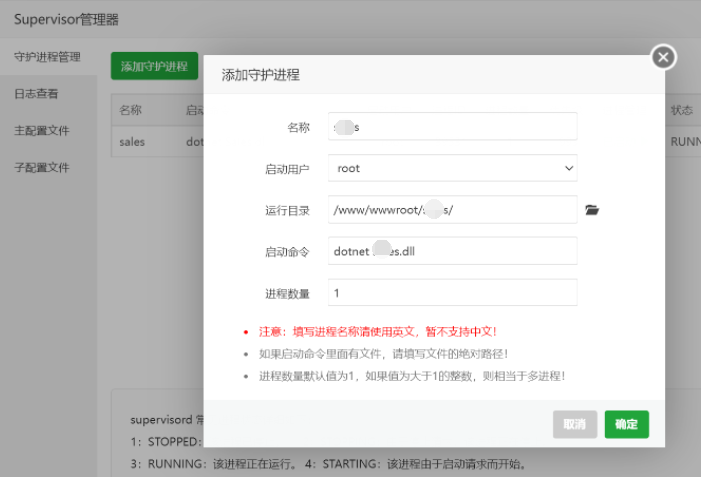Switch to the 守护进程管理 tab
Viewport: 701px width, 477px height.
[47, 57]
